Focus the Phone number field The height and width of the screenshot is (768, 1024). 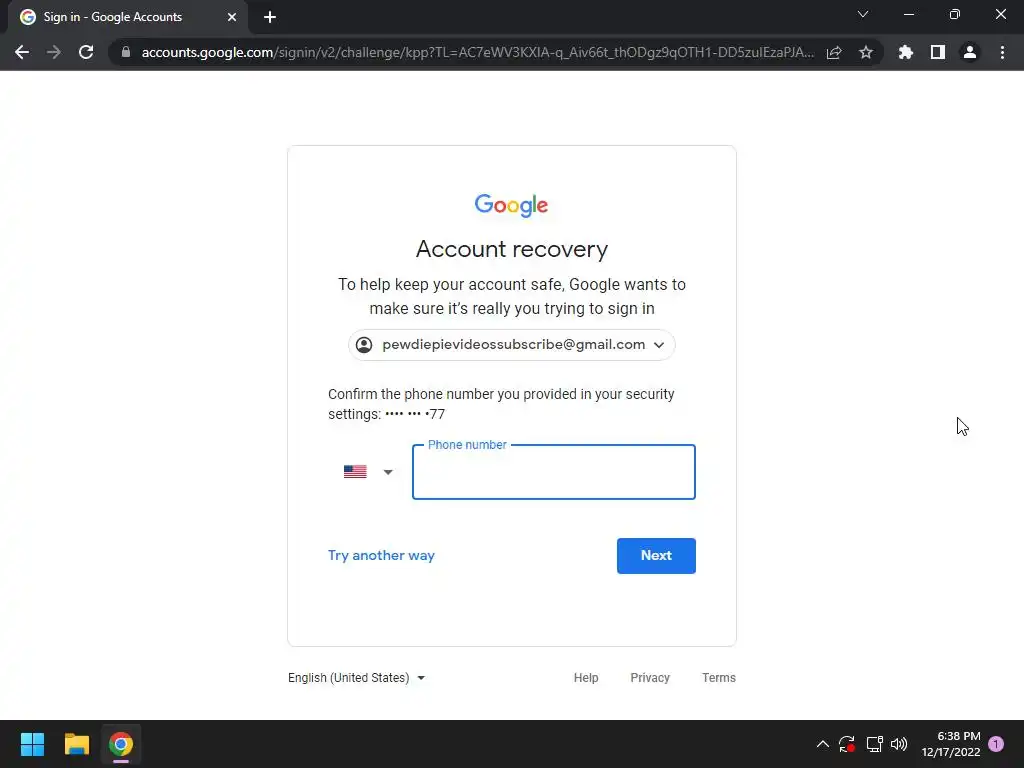coord(554,472)
